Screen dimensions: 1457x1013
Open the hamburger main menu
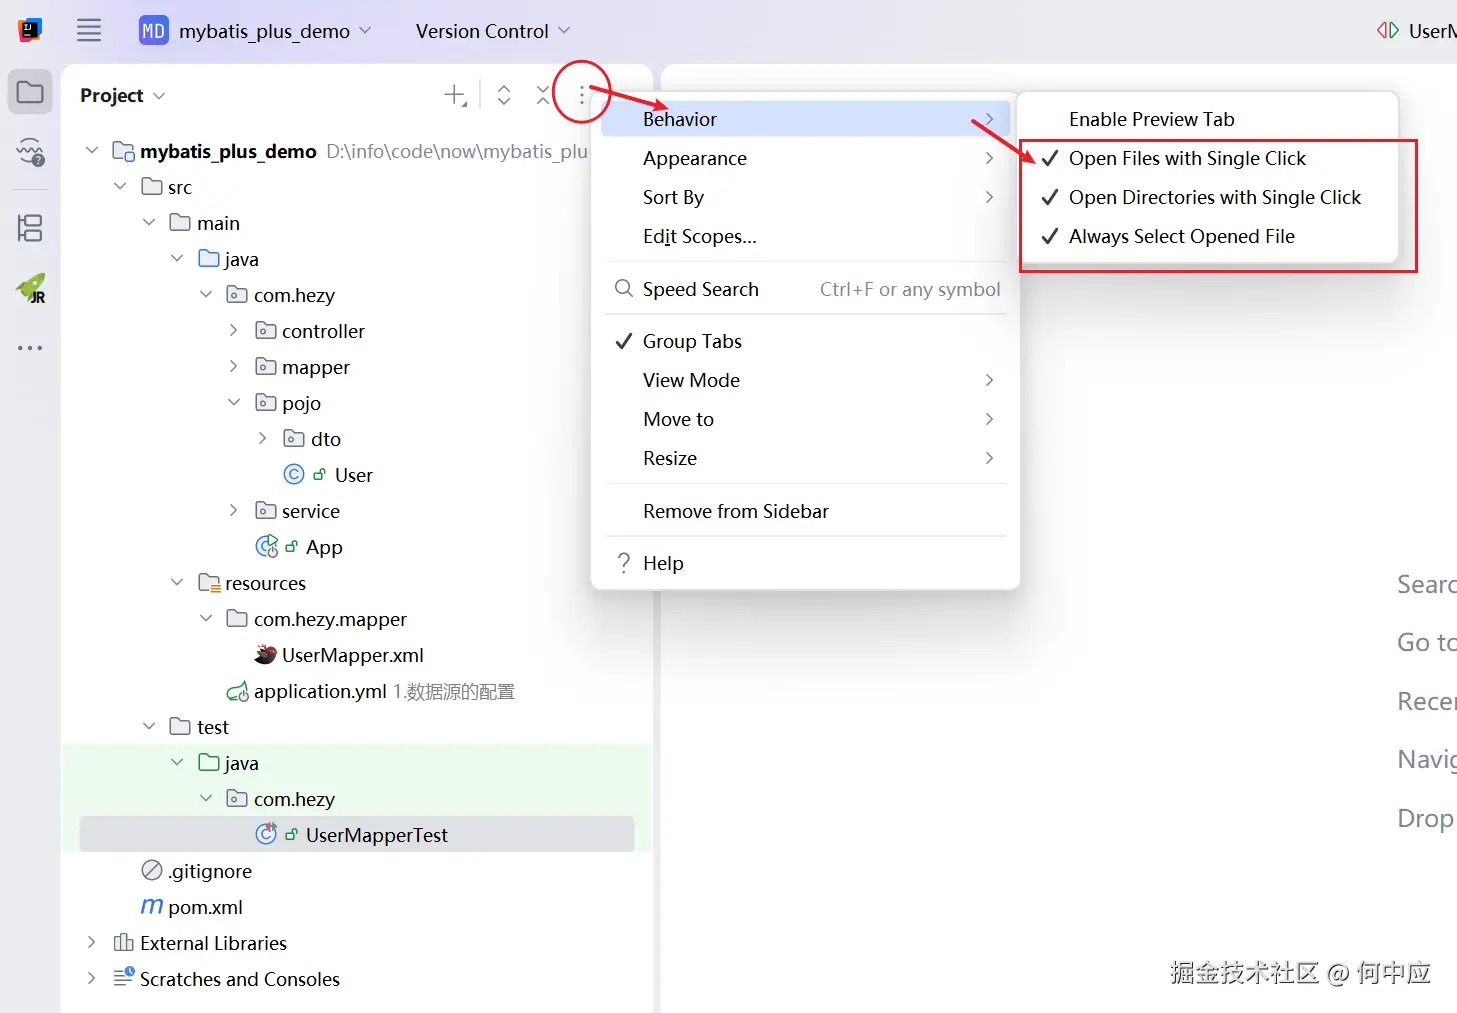89,30
